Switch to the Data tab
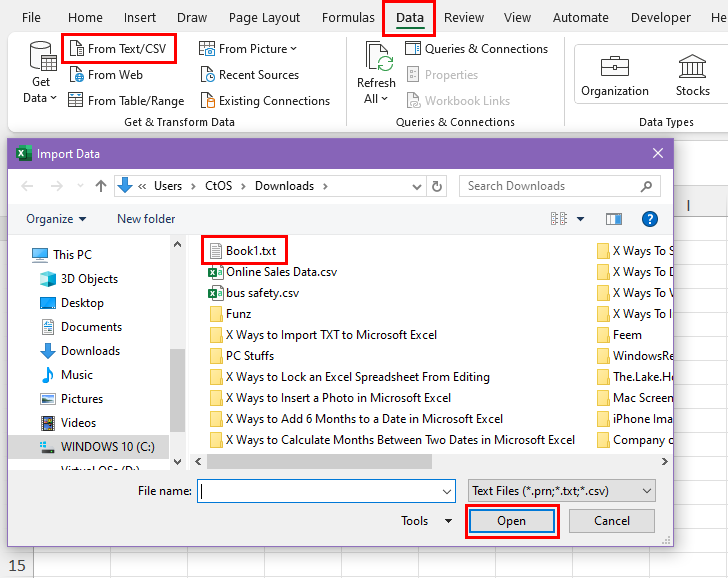 [x=410, y=18]
